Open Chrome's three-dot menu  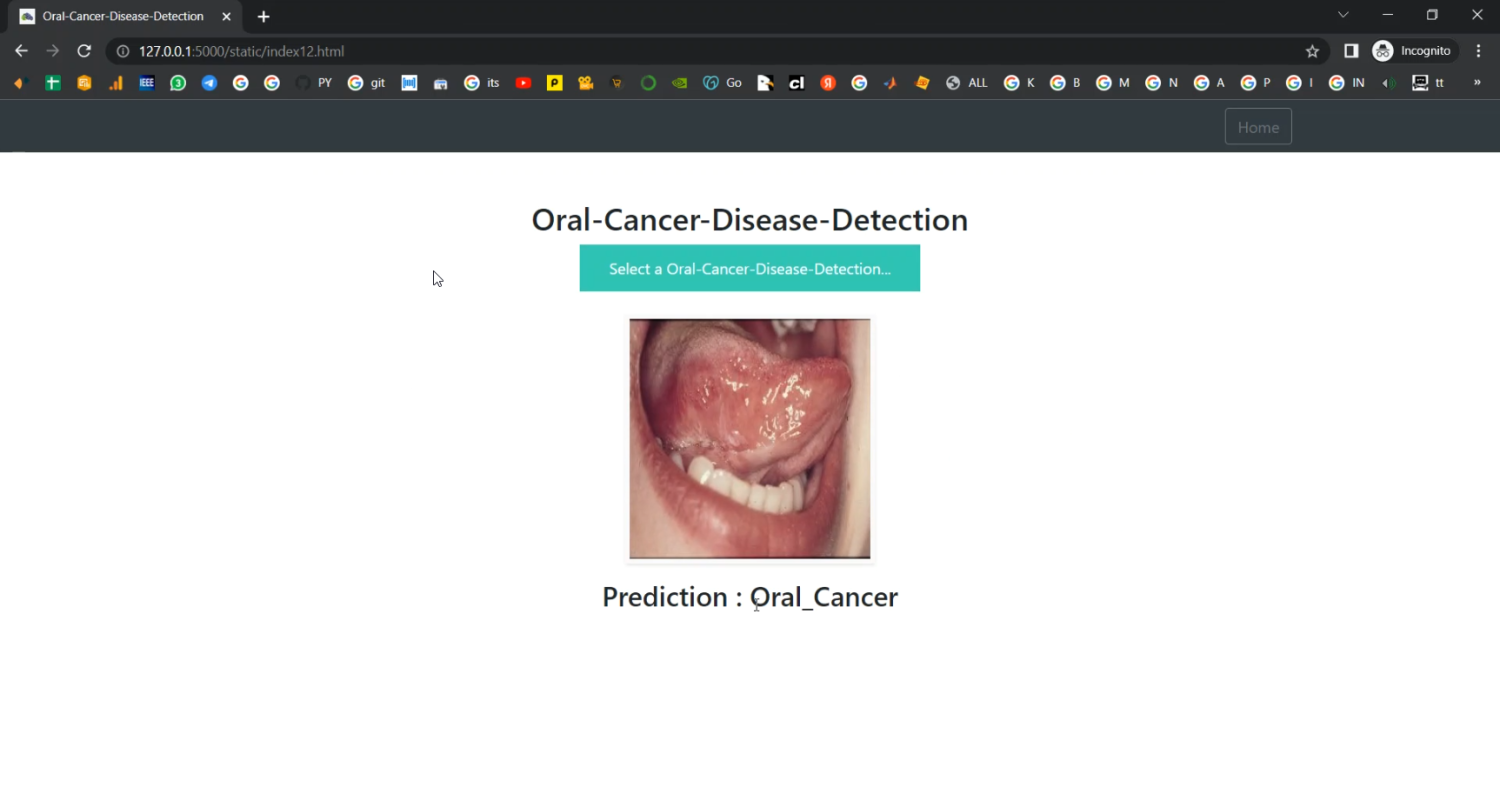(1479, 51)
